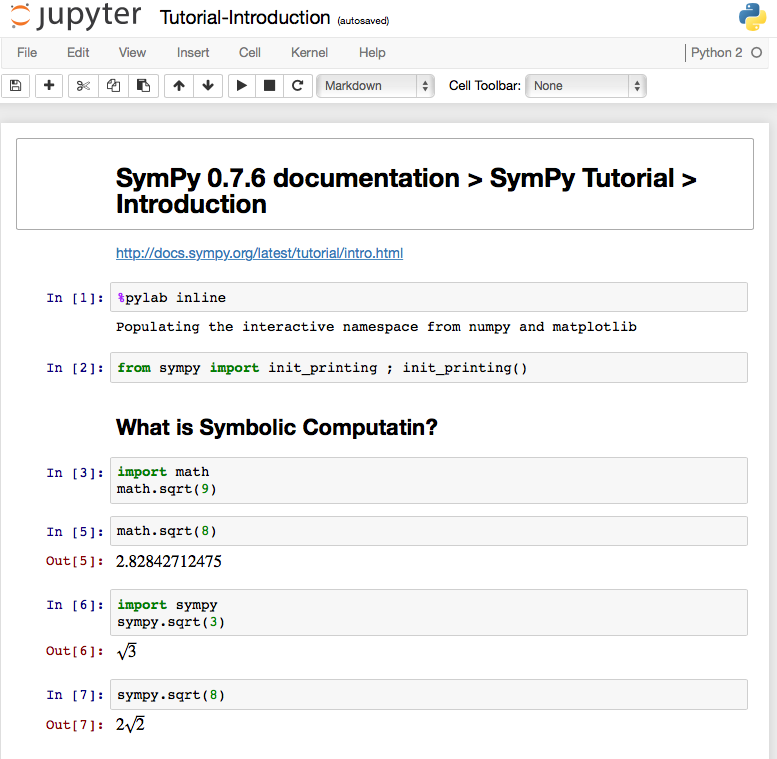This screenshot has width=777, height=759.
Task: Move selected cell down
Action: (208, 86)
